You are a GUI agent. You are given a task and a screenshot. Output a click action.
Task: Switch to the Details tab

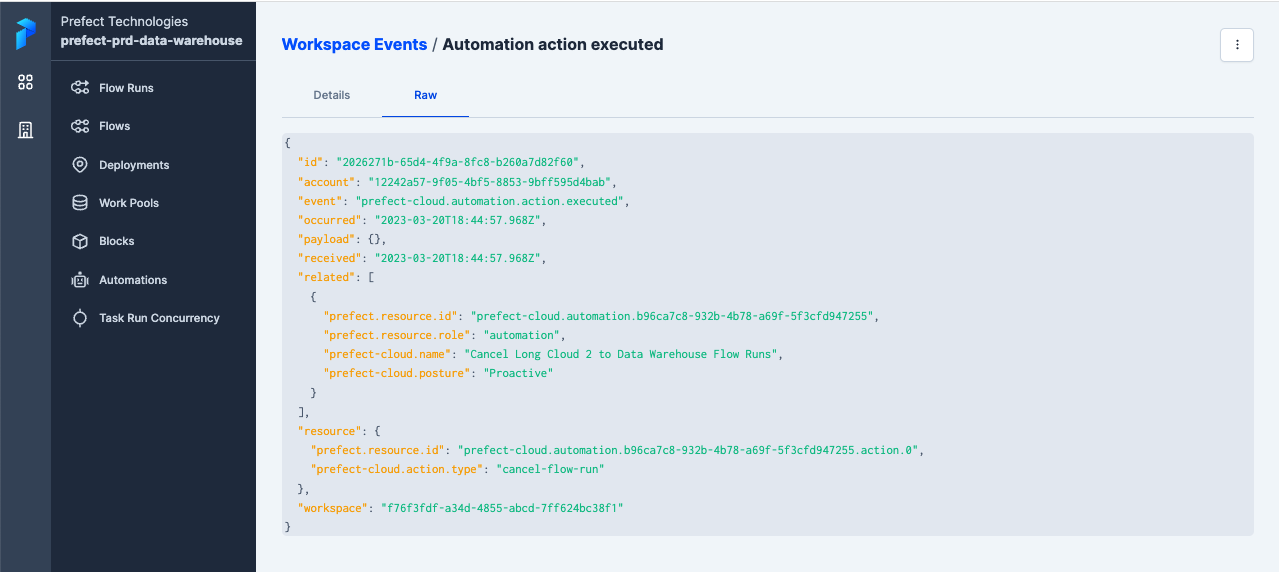point(332,95)
